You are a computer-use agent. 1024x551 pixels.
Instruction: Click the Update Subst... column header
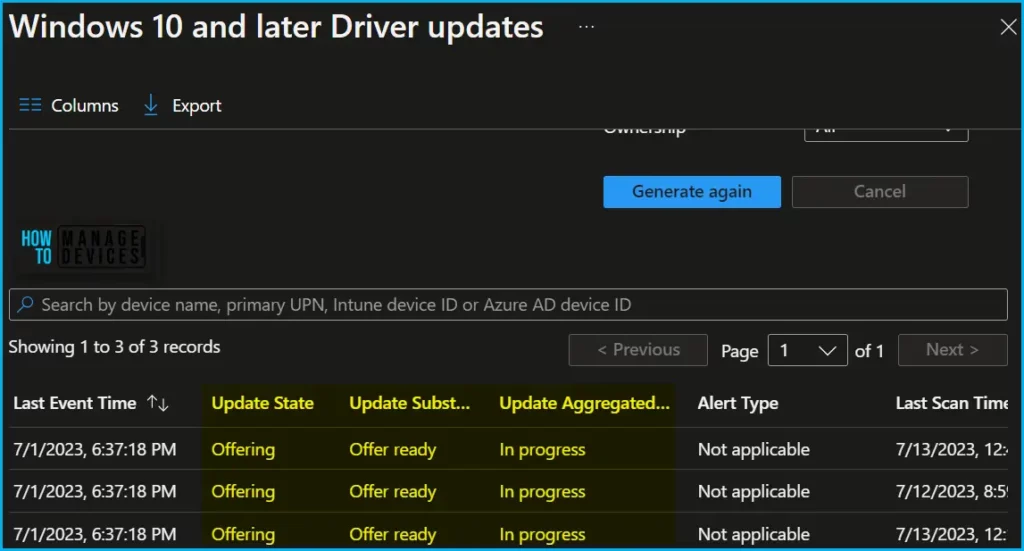(x=409, y=403)
